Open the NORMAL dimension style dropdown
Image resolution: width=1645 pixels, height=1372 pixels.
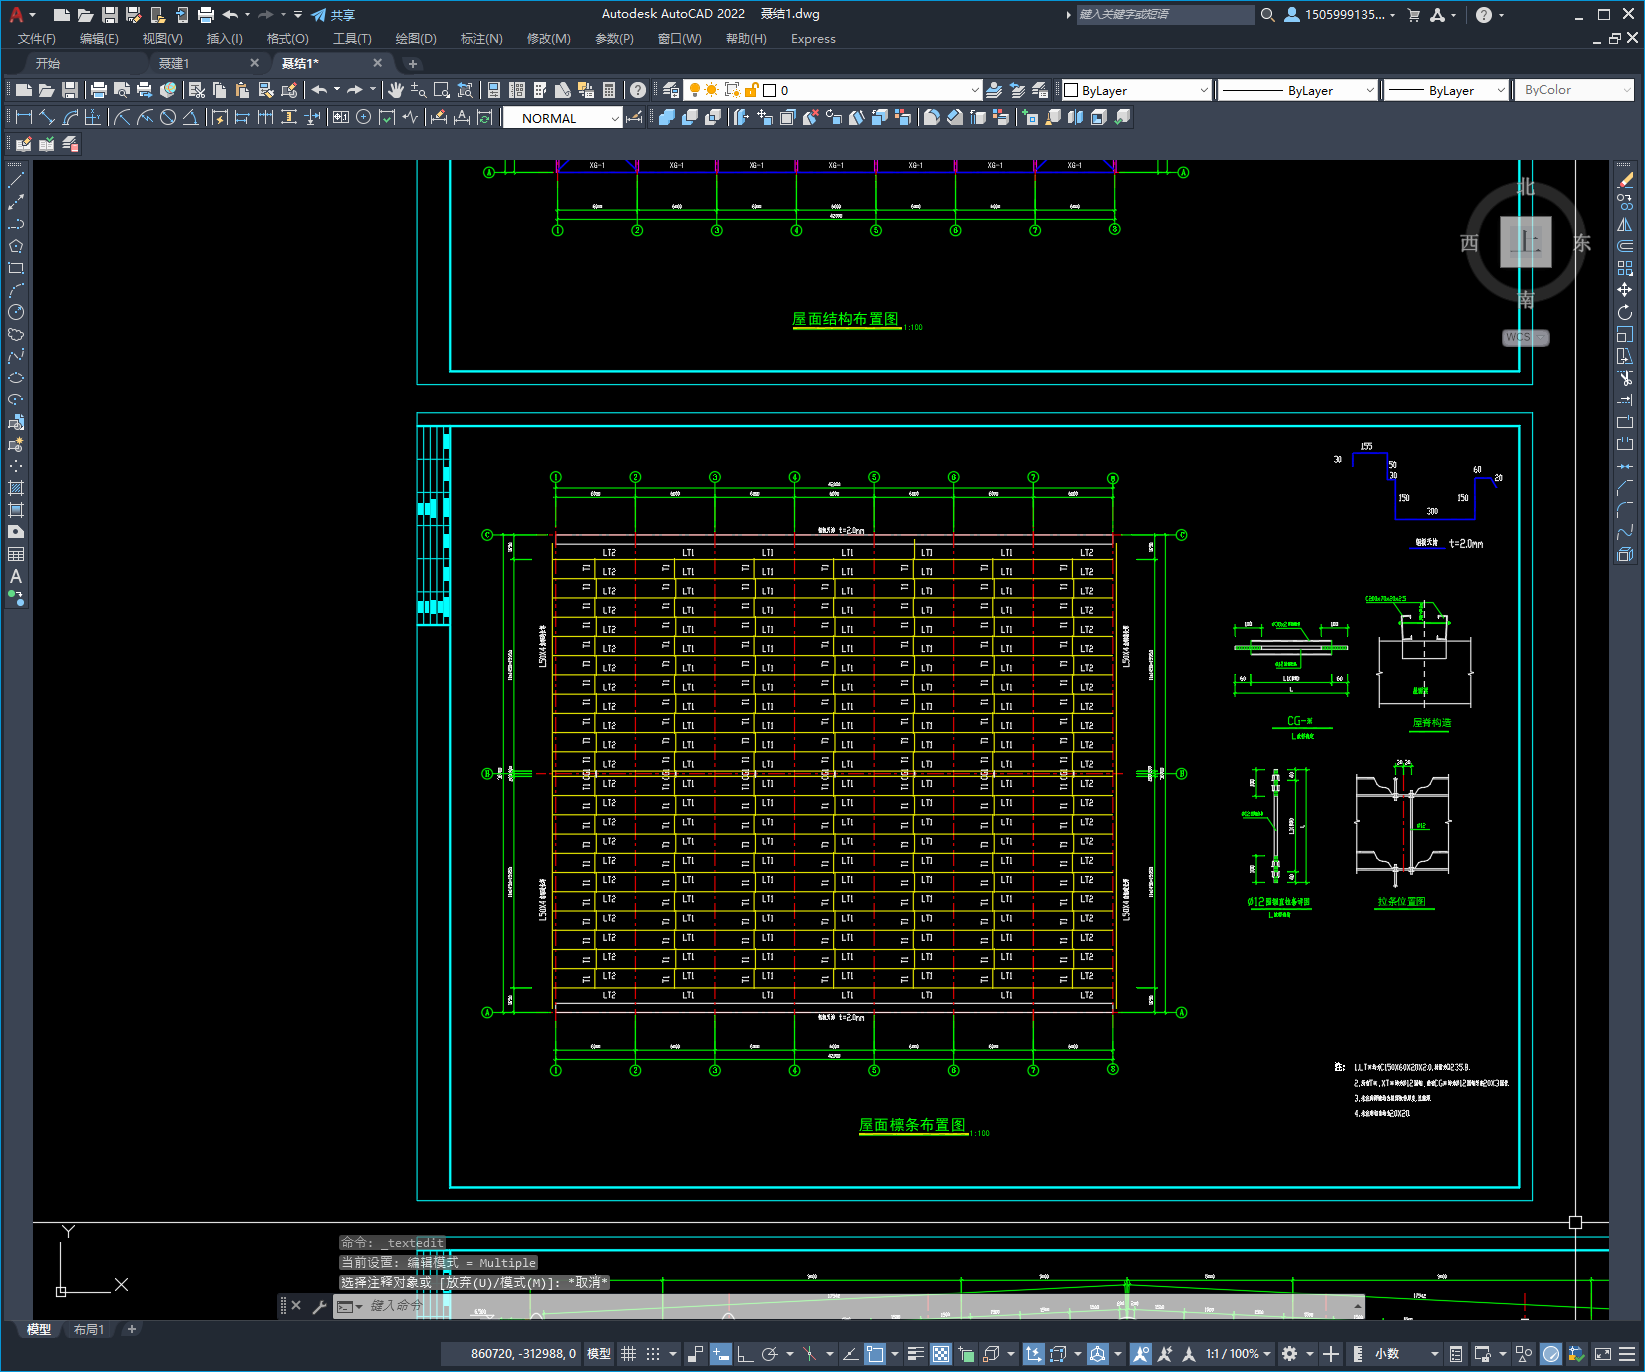pos(562,118)
